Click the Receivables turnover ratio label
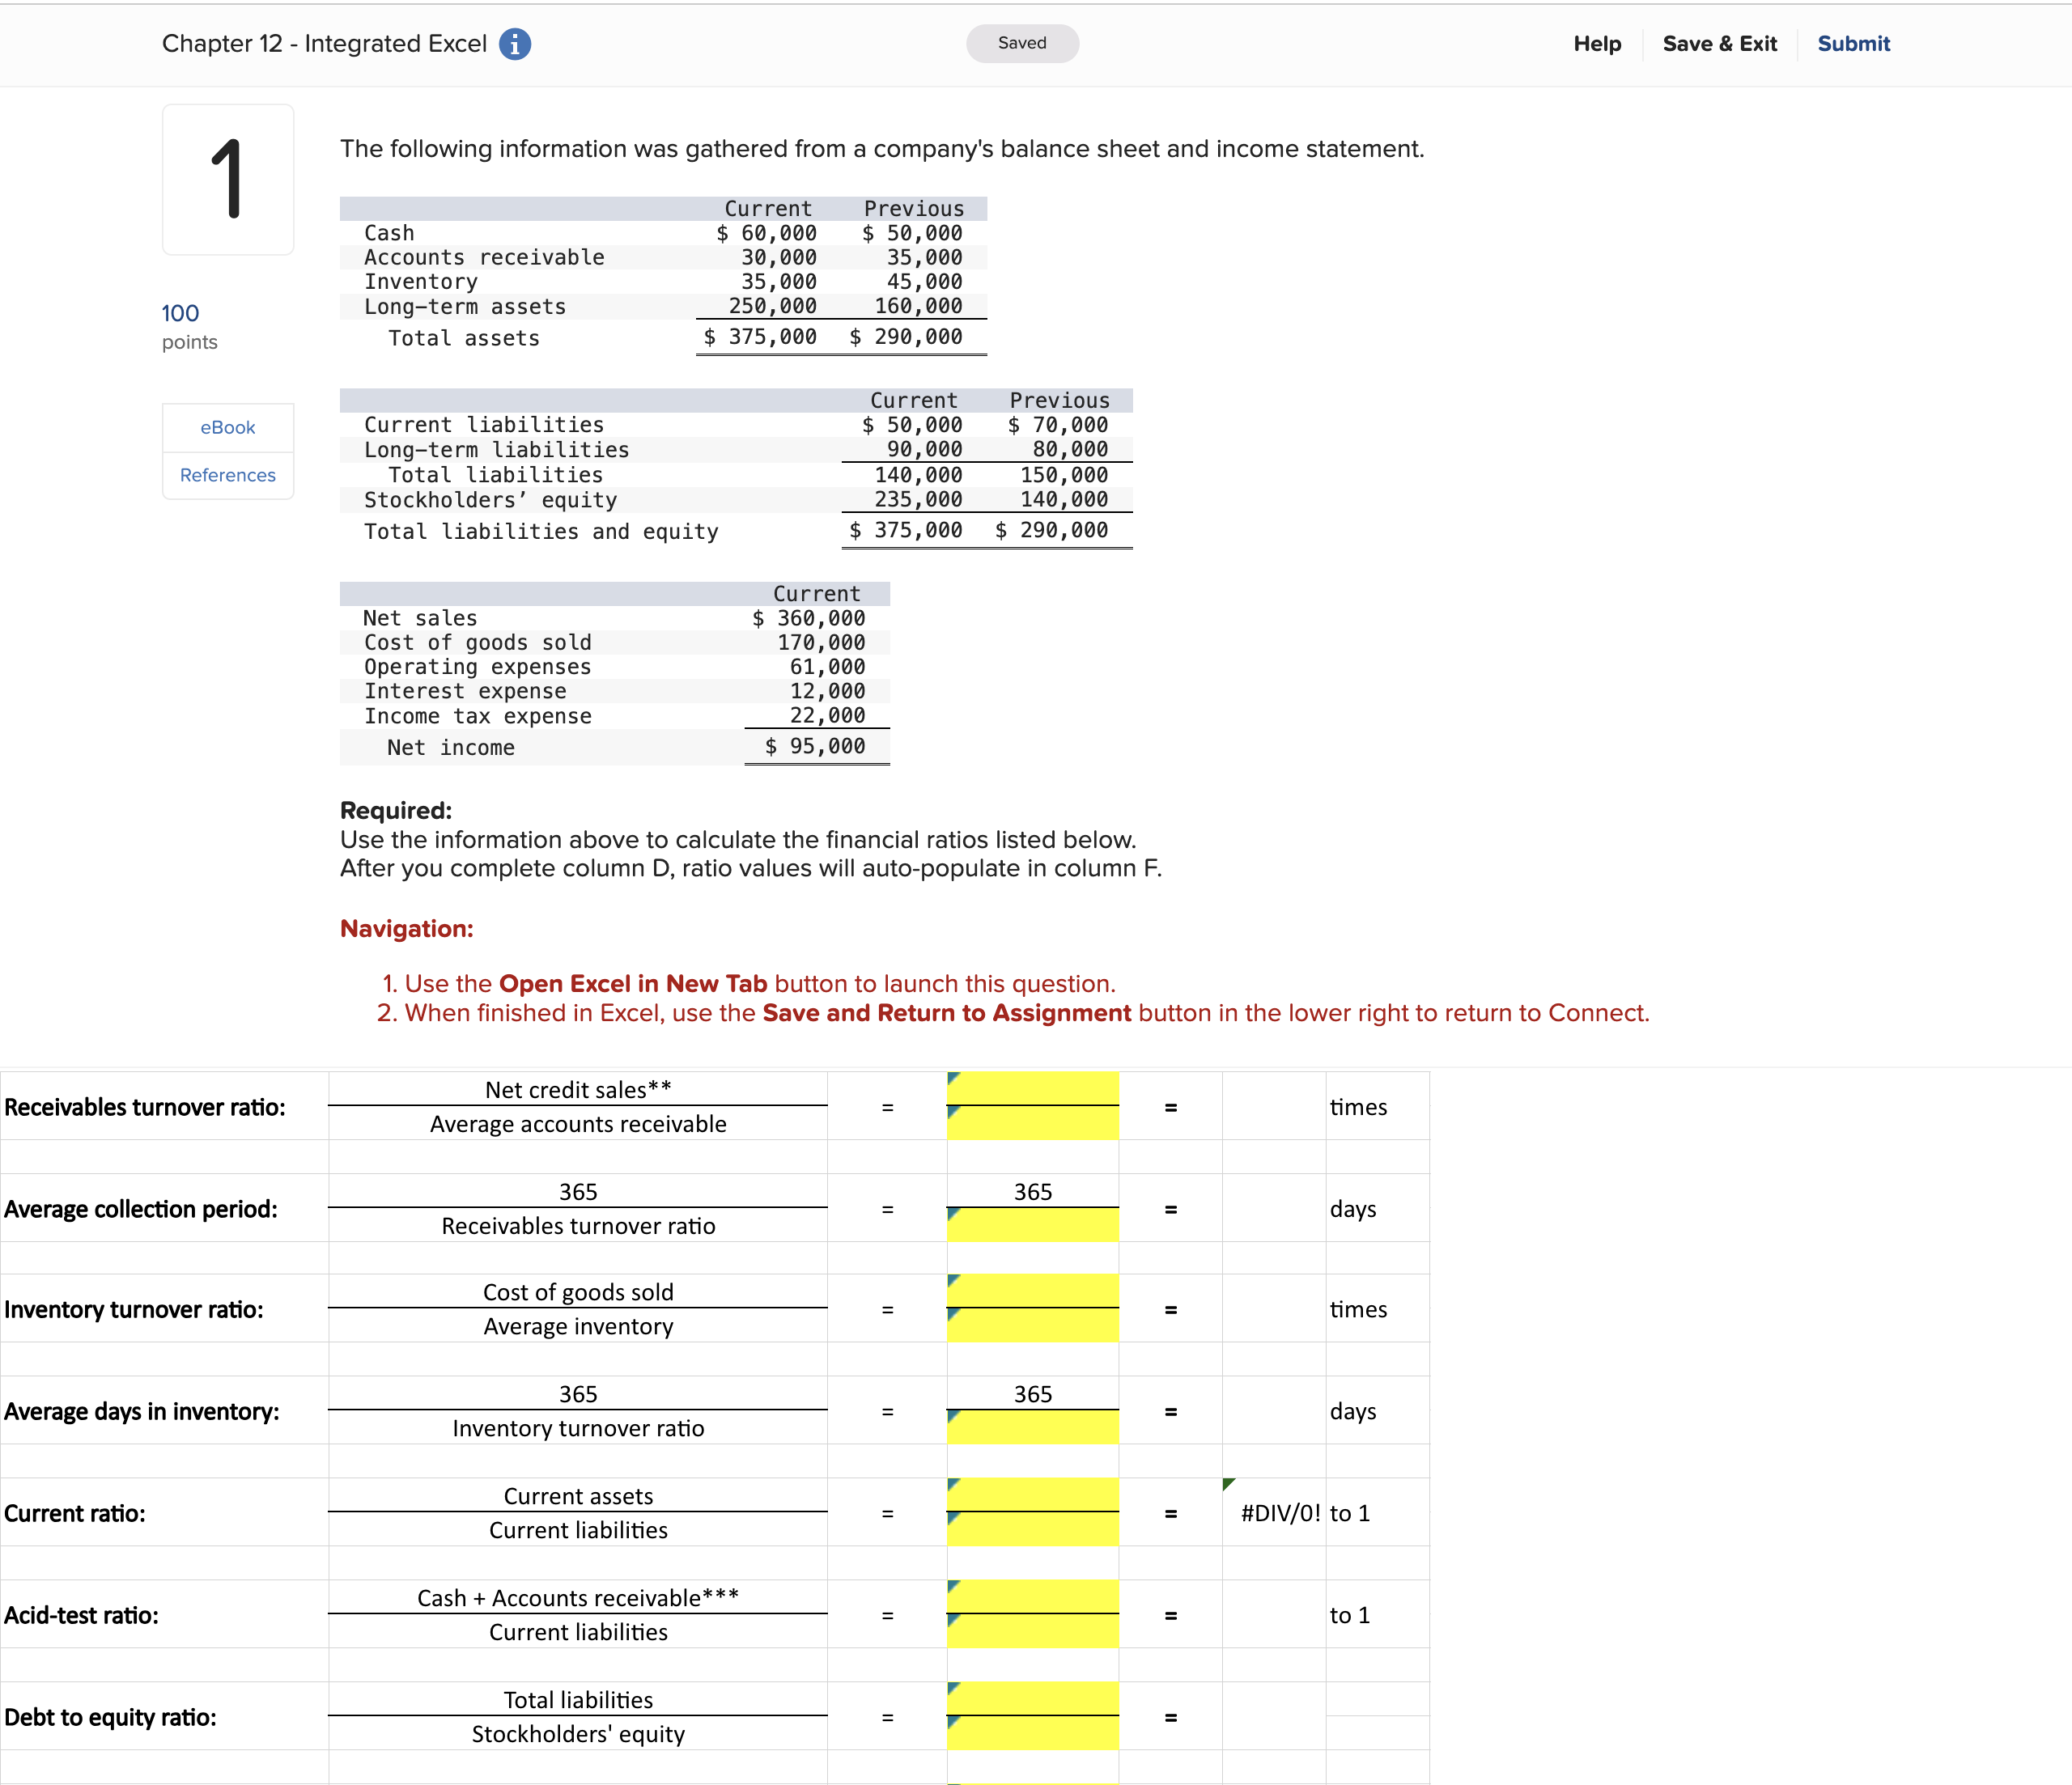 145,1107
